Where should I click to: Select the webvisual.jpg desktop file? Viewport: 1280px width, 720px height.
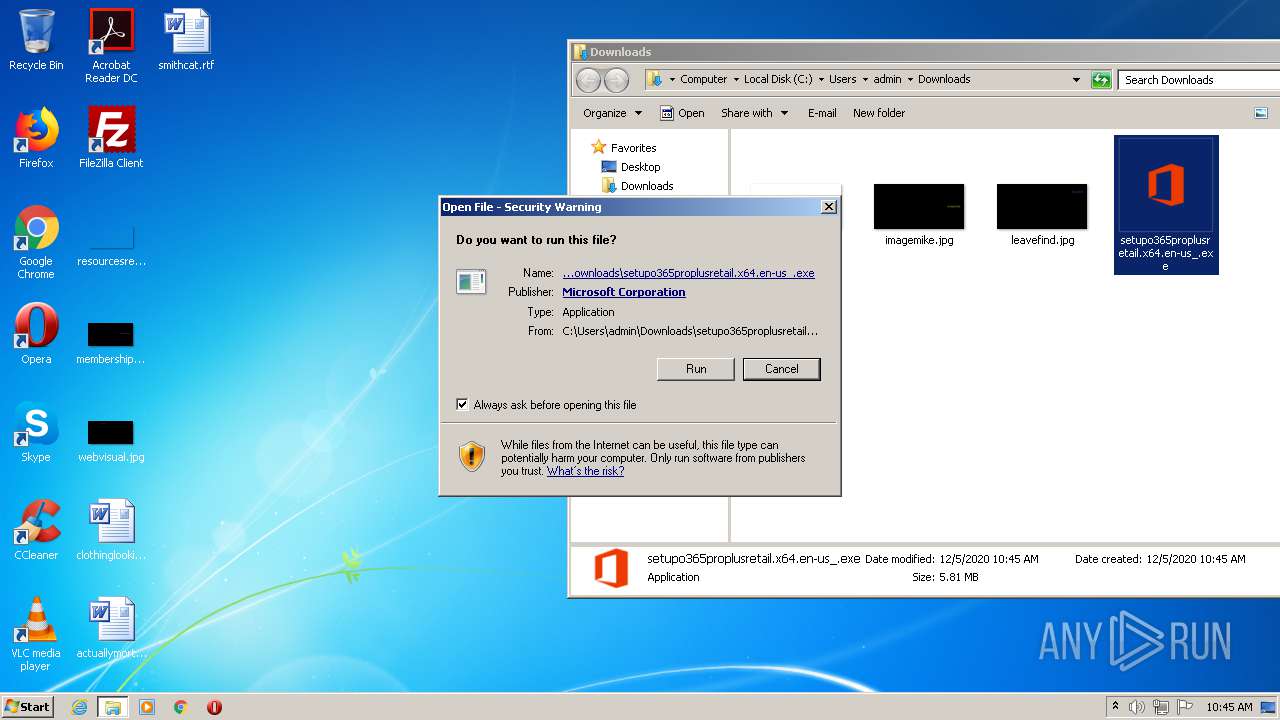[x=111, y=440]
